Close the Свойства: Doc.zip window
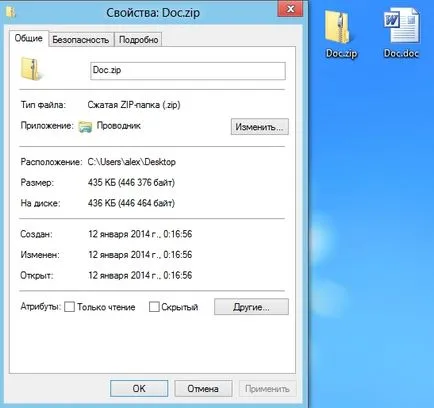The width and height of the screenshot is (434, 408). (290, 9)
